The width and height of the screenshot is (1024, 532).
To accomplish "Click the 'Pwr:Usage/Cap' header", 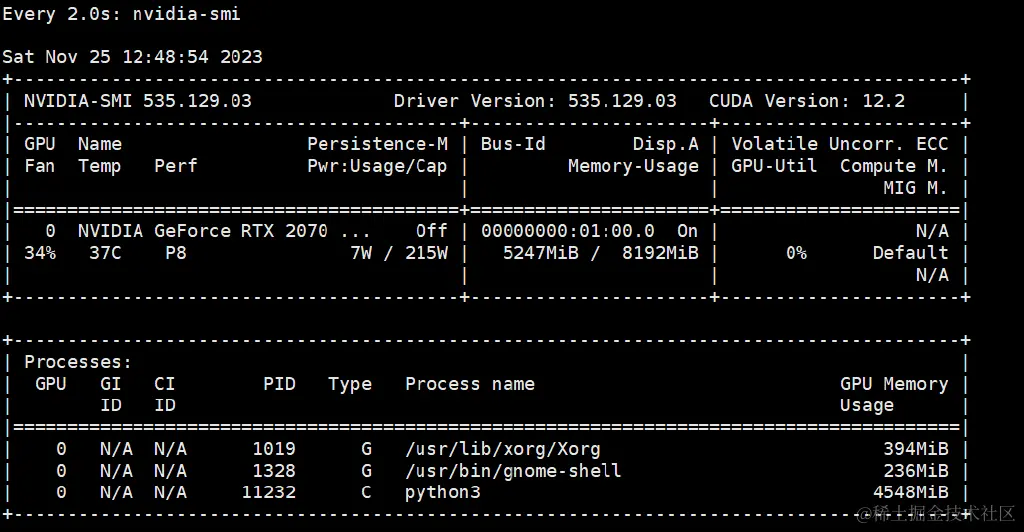I will 377,166.
